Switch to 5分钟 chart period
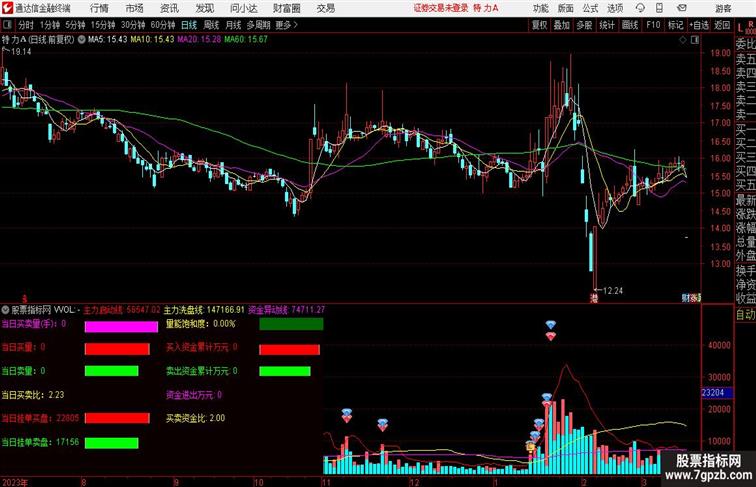Image resolution: width=756 pixels, height=487 pixels. tap(75, 25)
